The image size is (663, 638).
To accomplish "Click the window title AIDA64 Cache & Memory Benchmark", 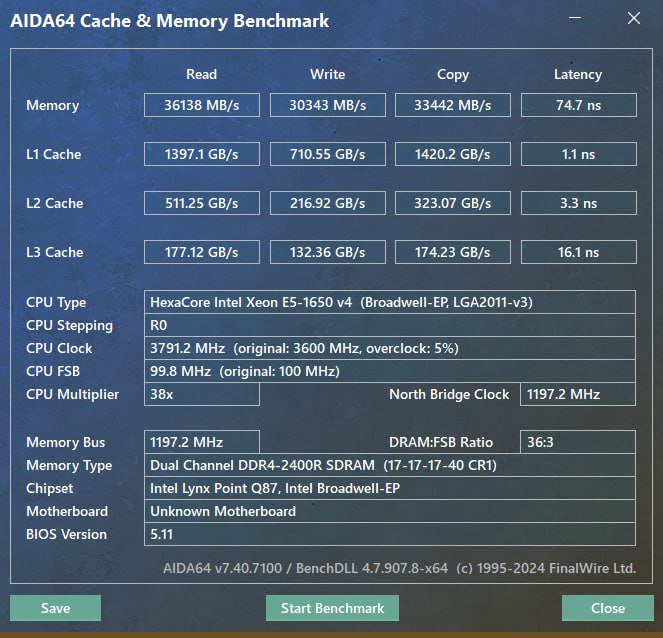I will tap(170, 21).
